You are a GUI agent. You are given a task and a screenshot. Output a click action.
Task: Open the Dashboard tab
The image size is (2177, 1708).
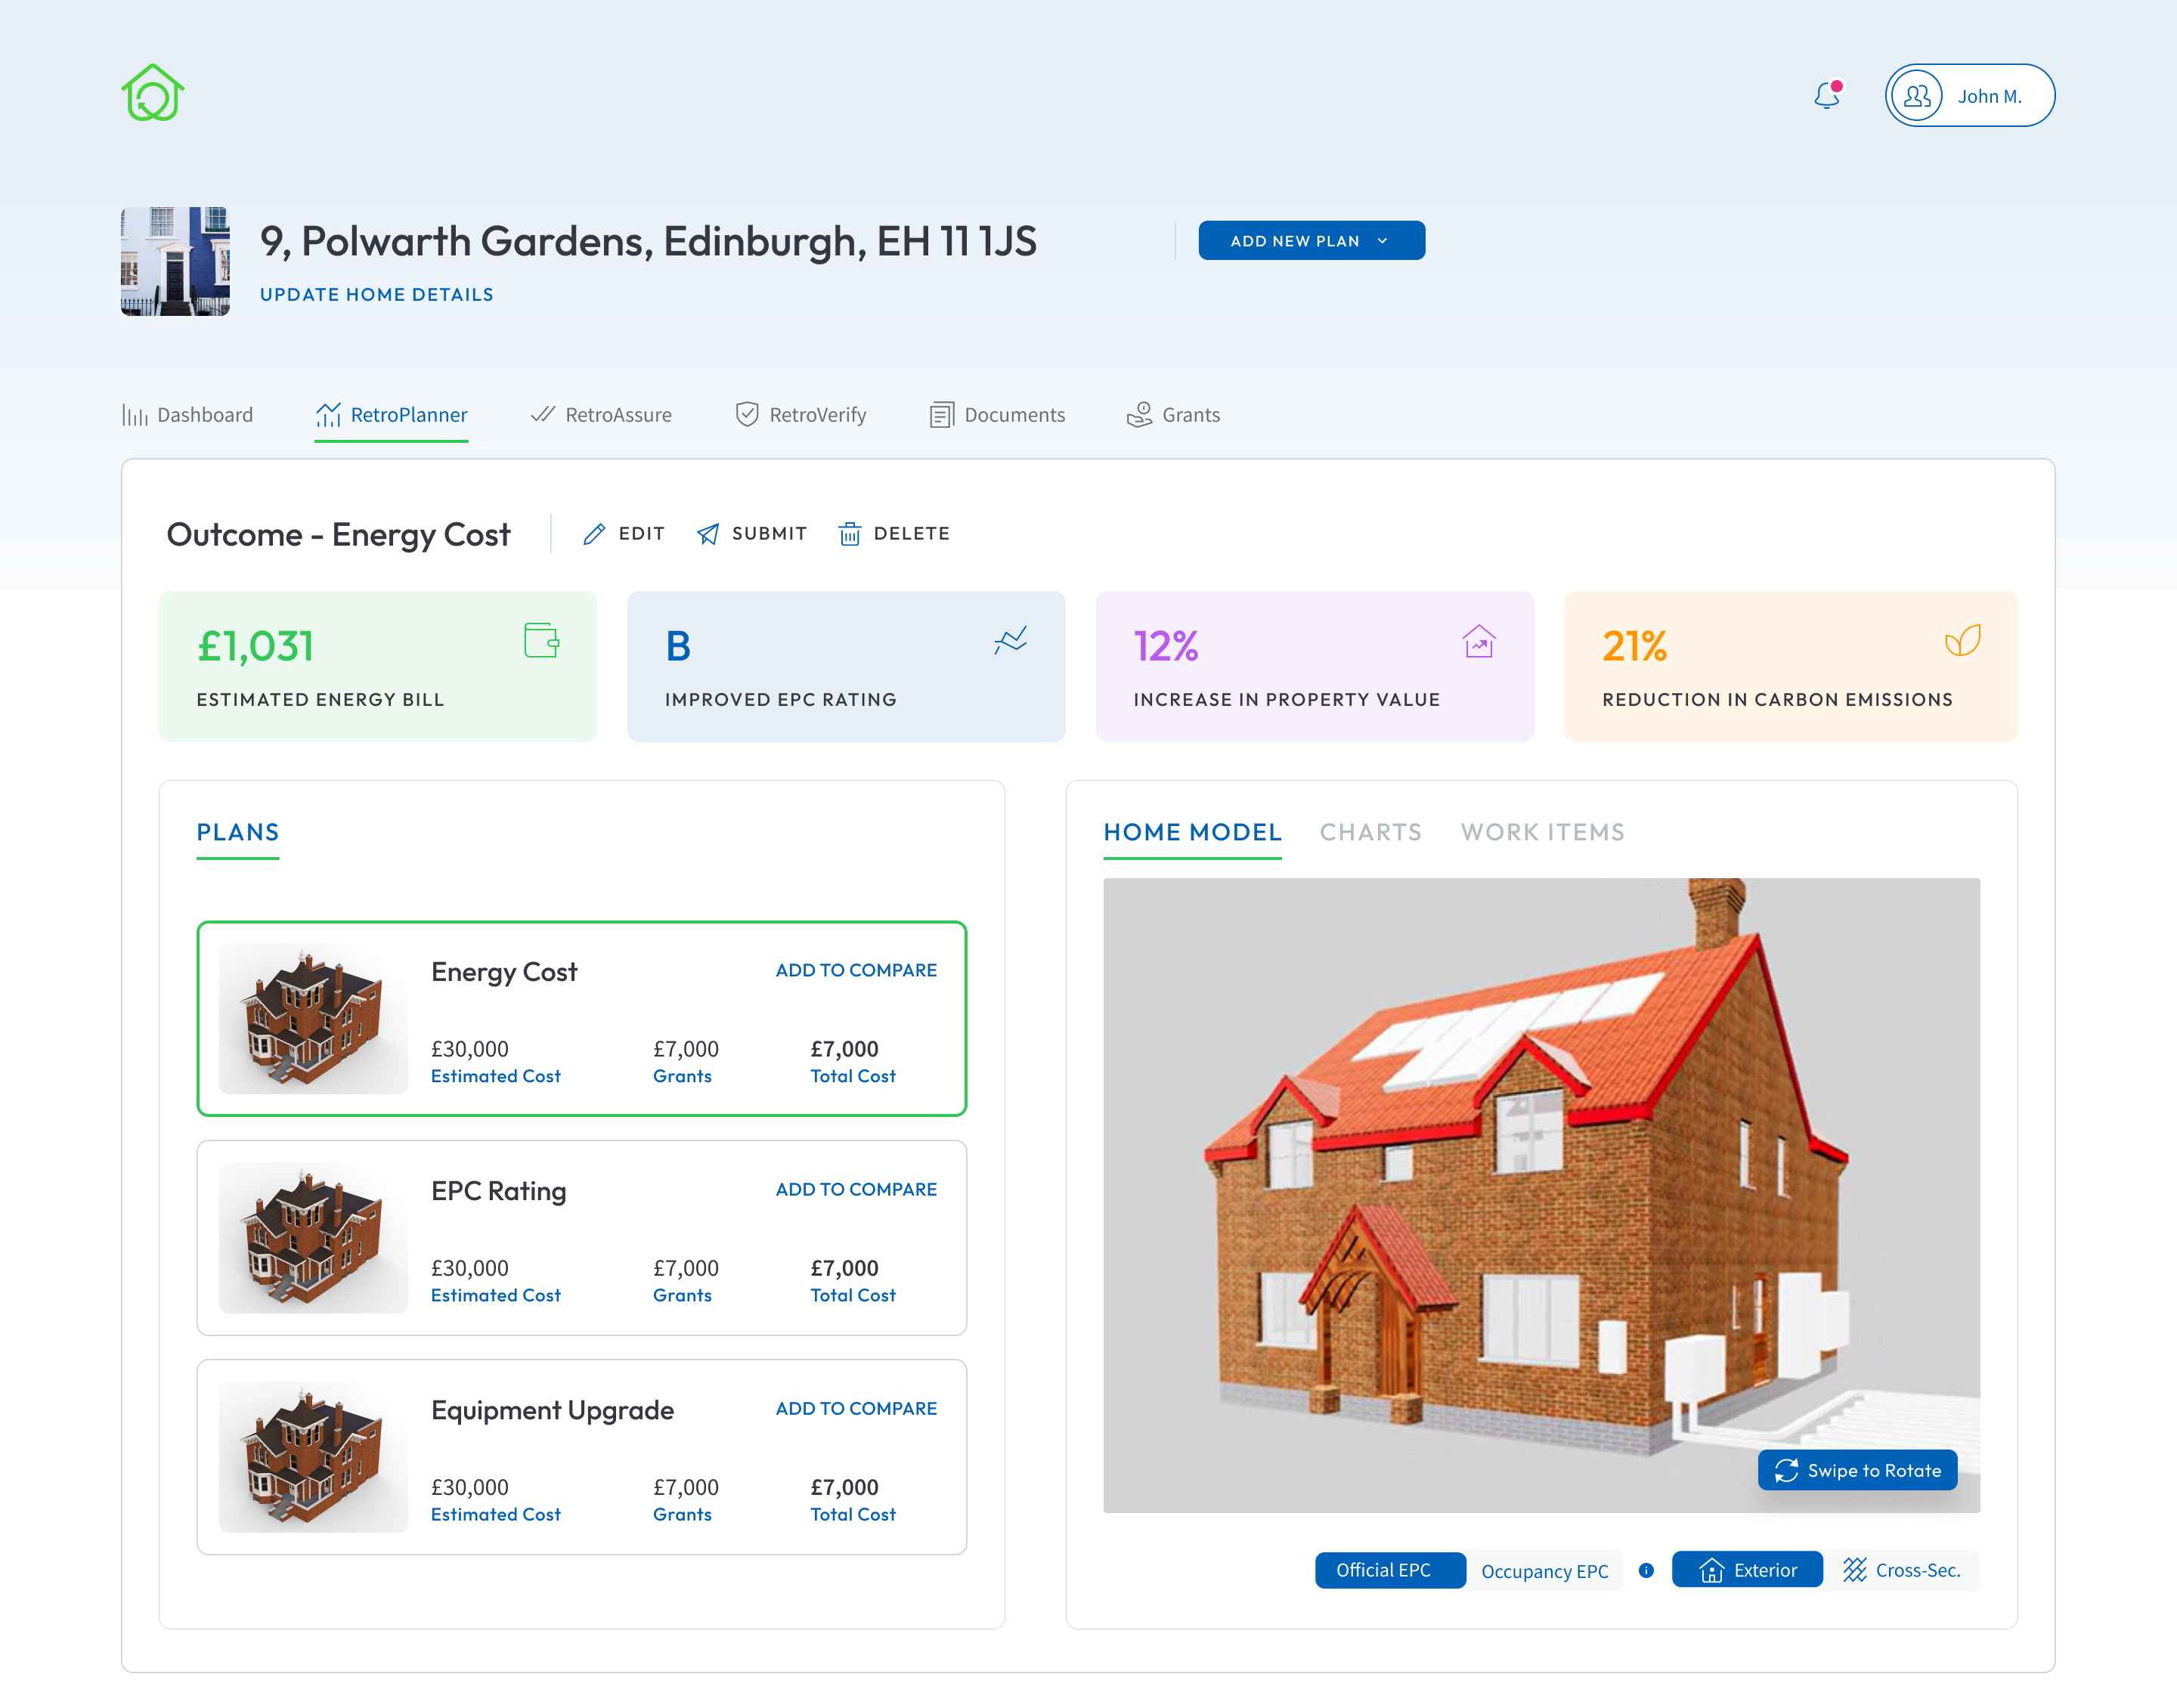(x=188, y=415)
